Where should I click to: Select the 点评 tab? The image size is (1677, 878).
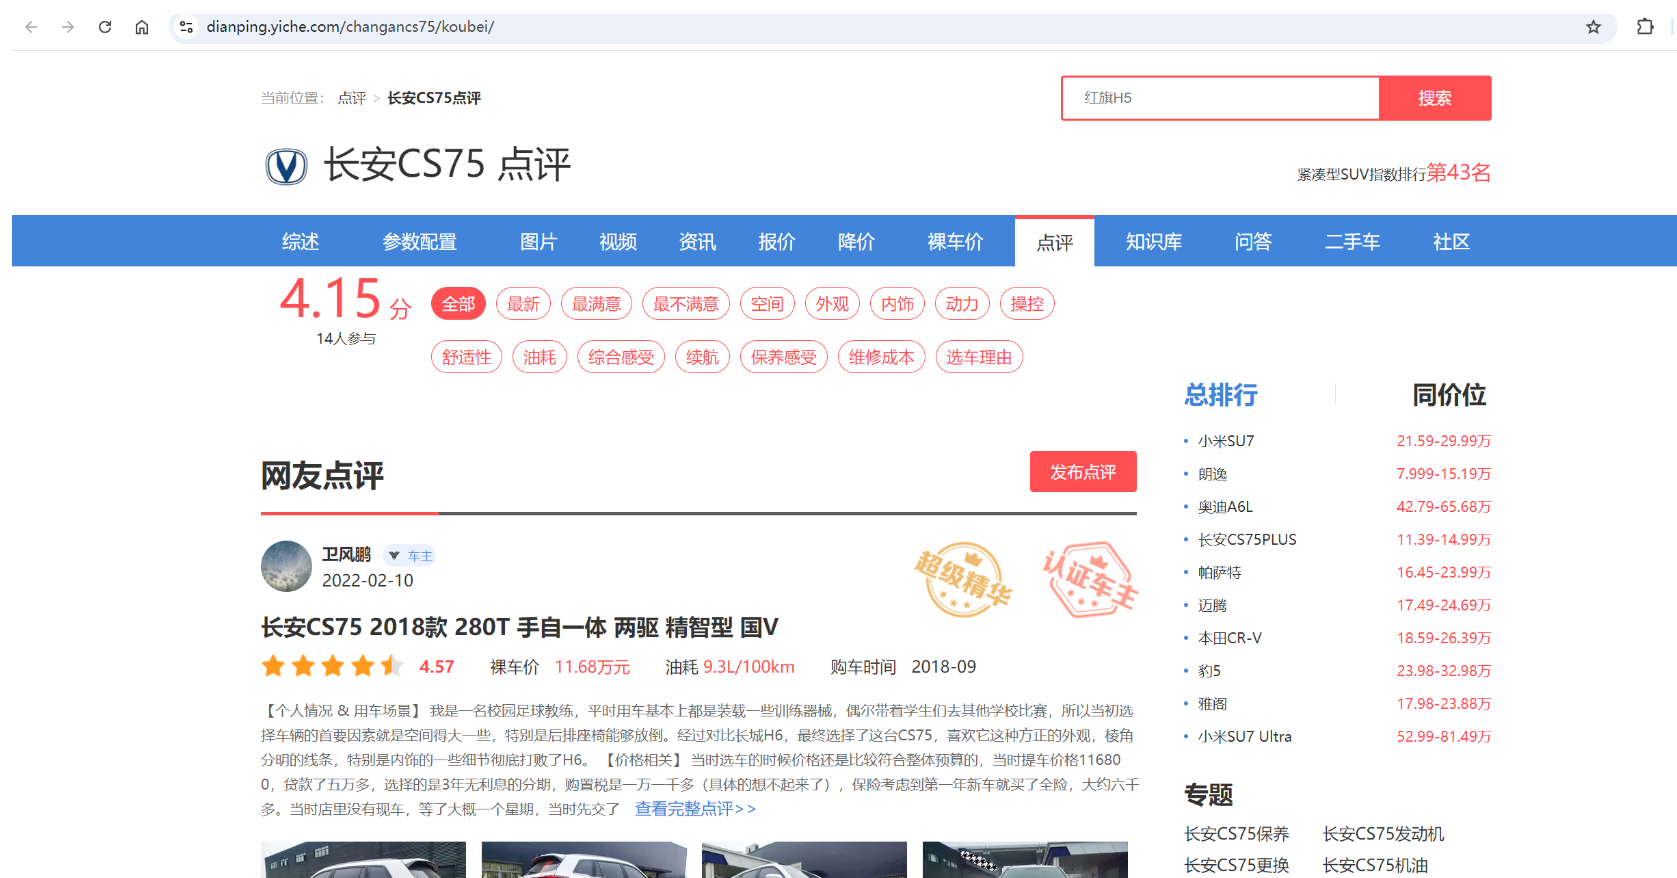point(1055,242)
